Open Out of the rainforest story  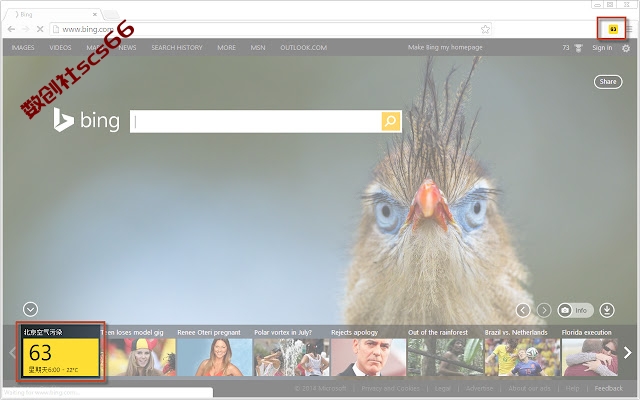coord(445,353)
